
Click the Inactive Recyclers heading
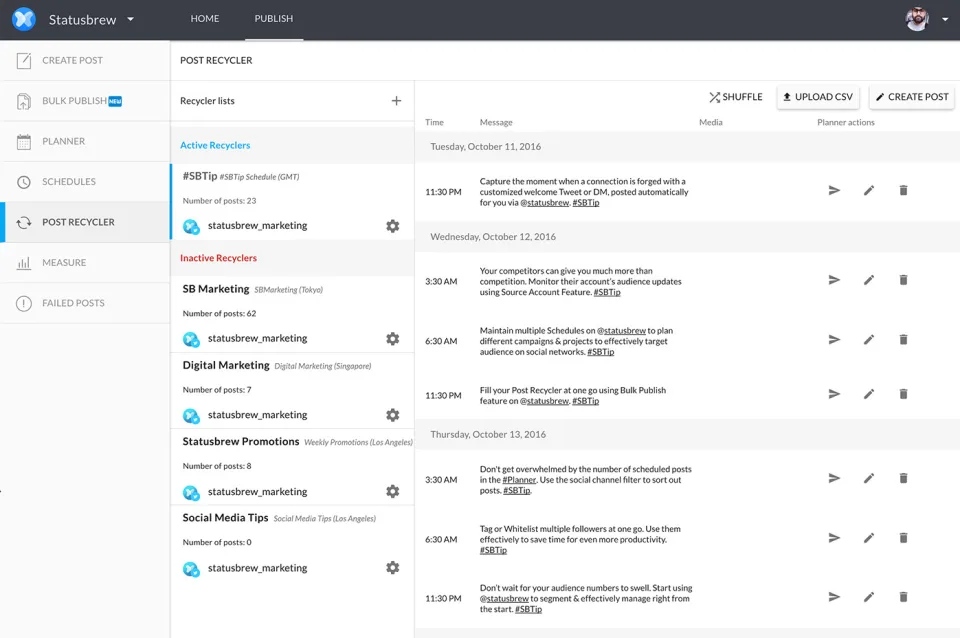218,258
